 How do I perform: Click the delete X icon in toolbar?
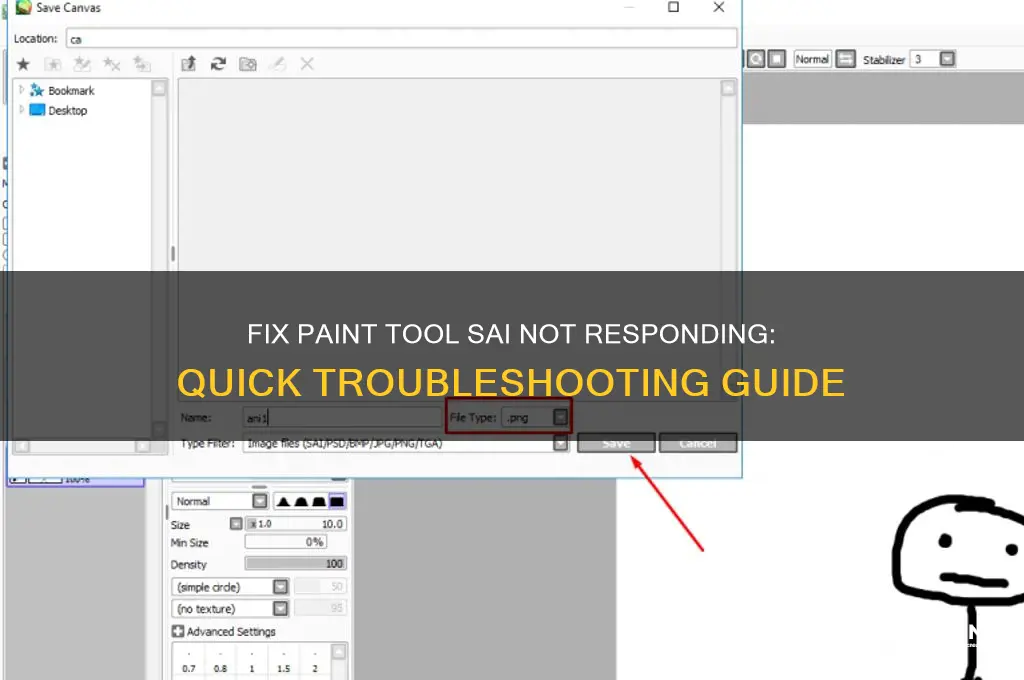point(307,64)
